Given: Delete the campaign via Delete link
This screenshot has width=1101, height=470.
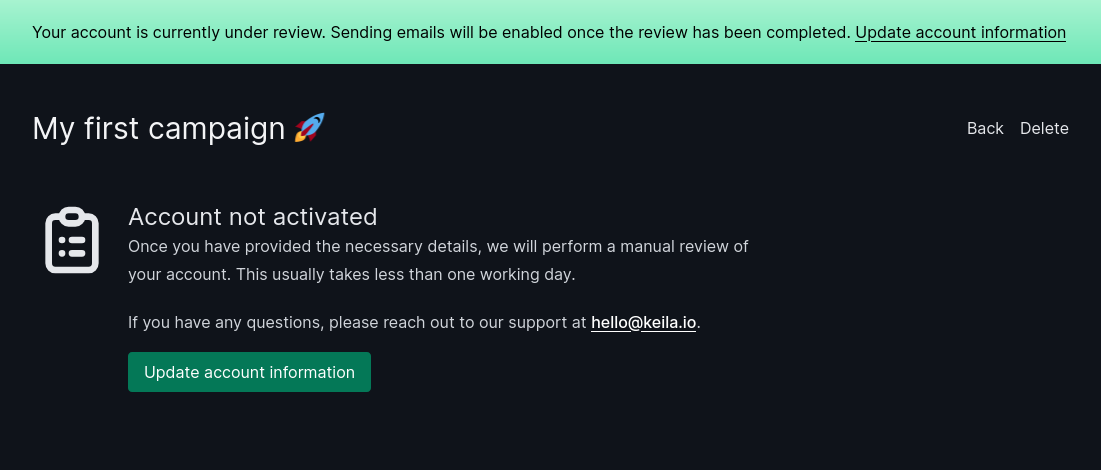Looking at the screenshot, I should tap(1044, 129).
